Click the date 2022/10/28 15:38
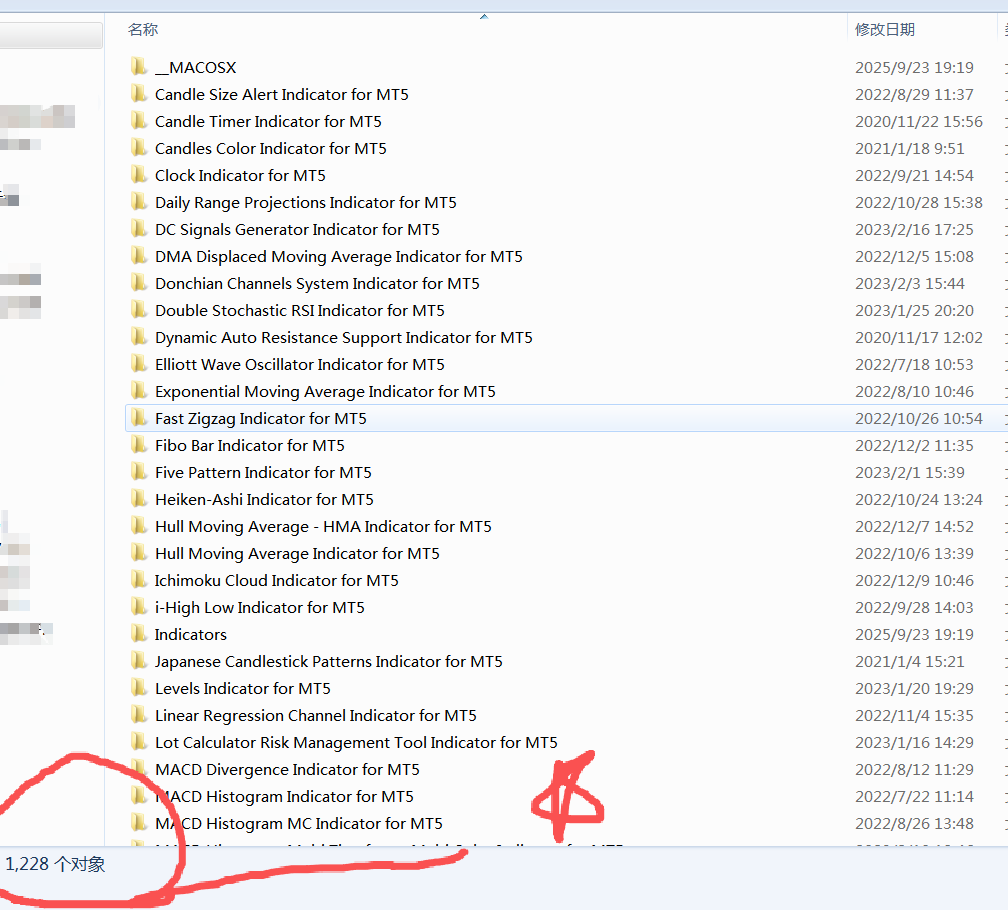The width and height of the screenshot is (1008, 910). 919,202
